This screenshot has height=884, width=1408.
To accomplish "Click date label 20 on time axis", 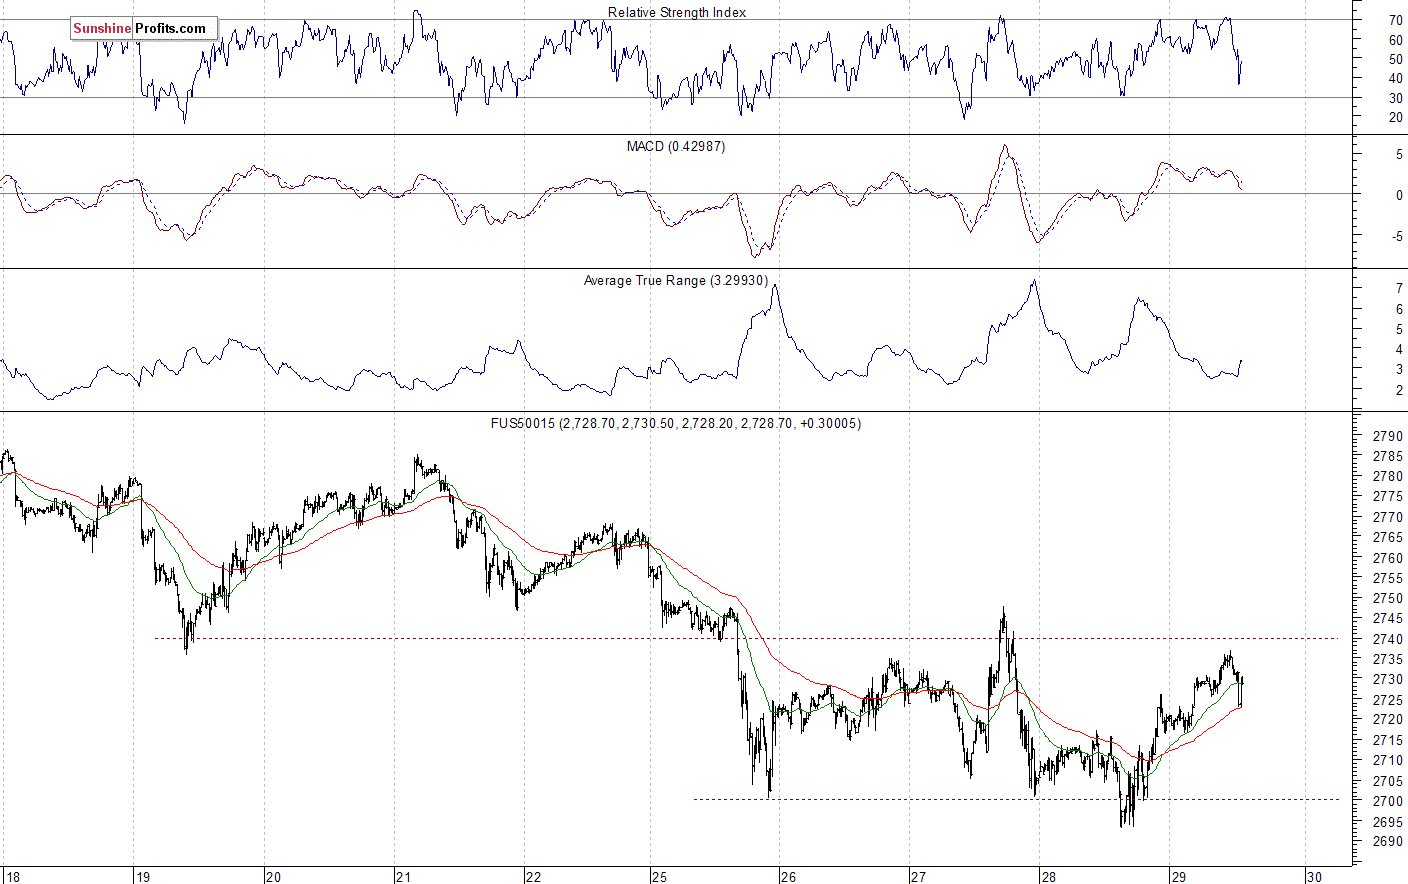I will click(273, 877).
